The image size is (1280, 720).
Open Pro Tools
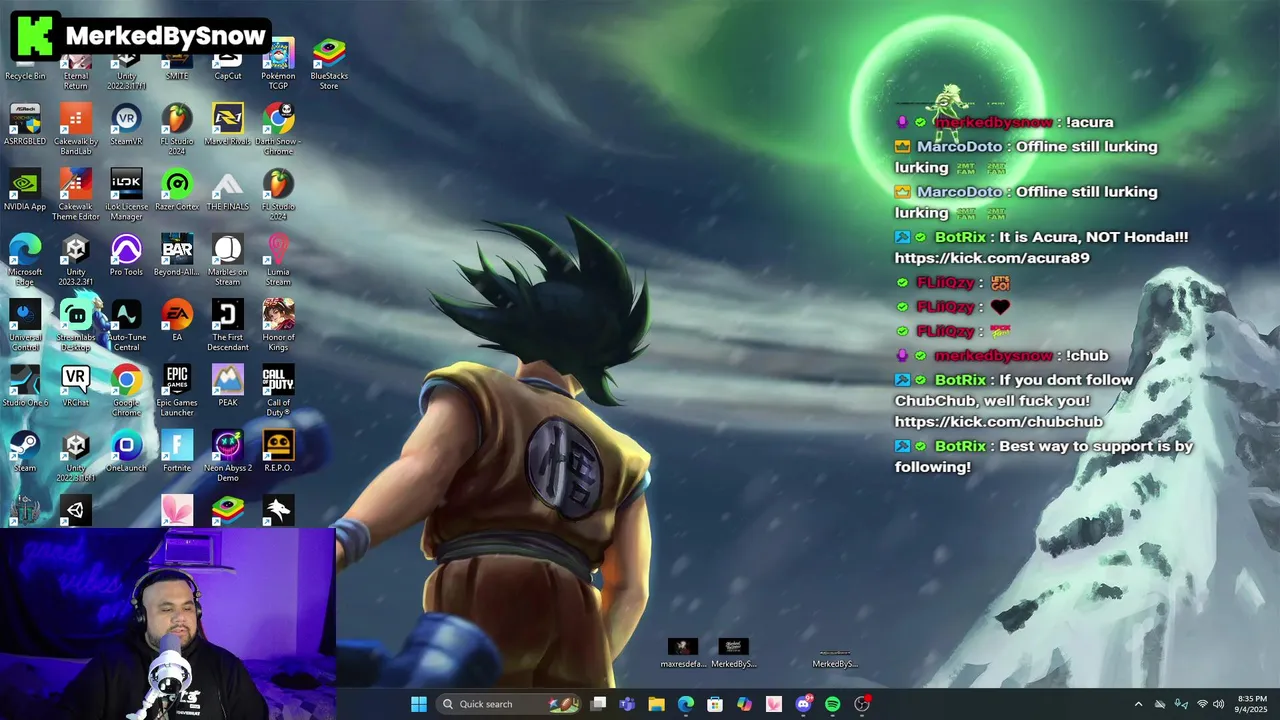pos(126,255)
